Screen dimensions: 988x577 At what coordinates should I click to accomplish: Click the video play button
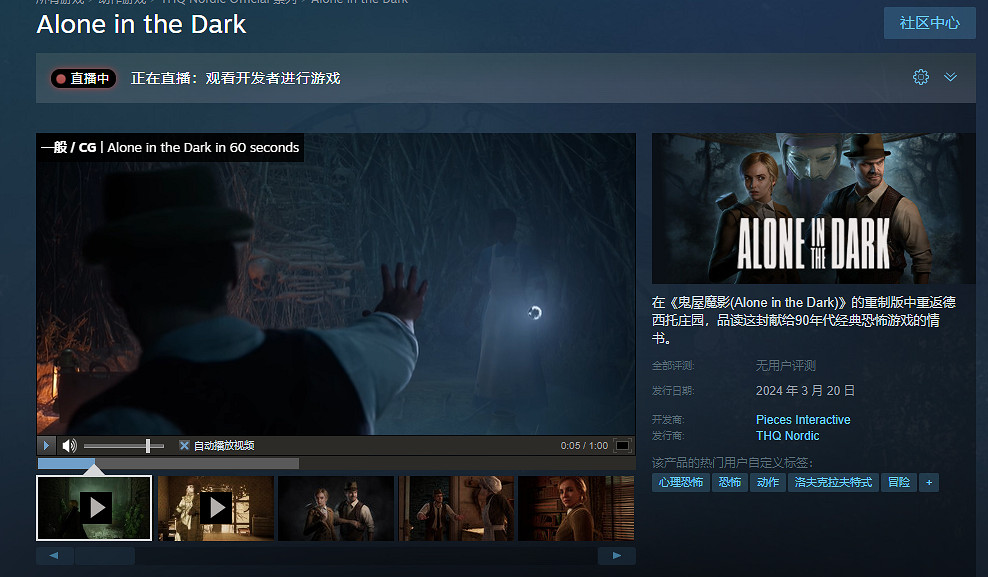46,445
